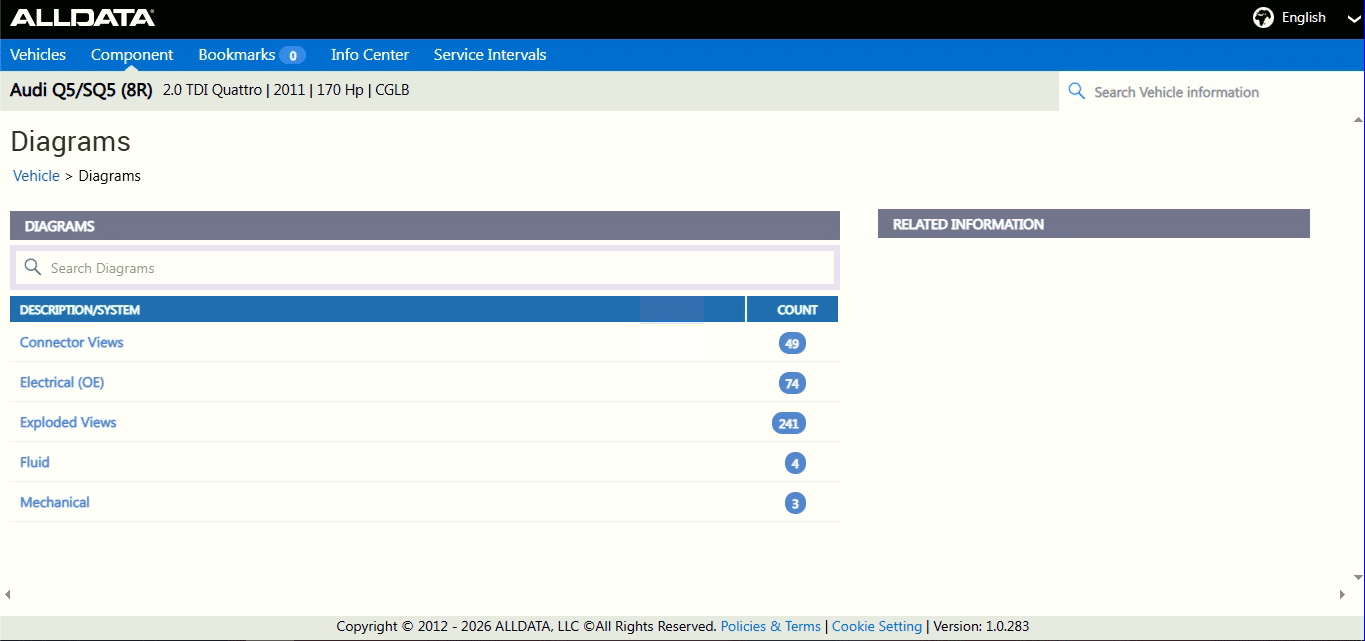The width and height of the screenshot is (1365, 641).
Task: Click the Search Vehicle information magnifier icon
Action: coord(1077,91)
